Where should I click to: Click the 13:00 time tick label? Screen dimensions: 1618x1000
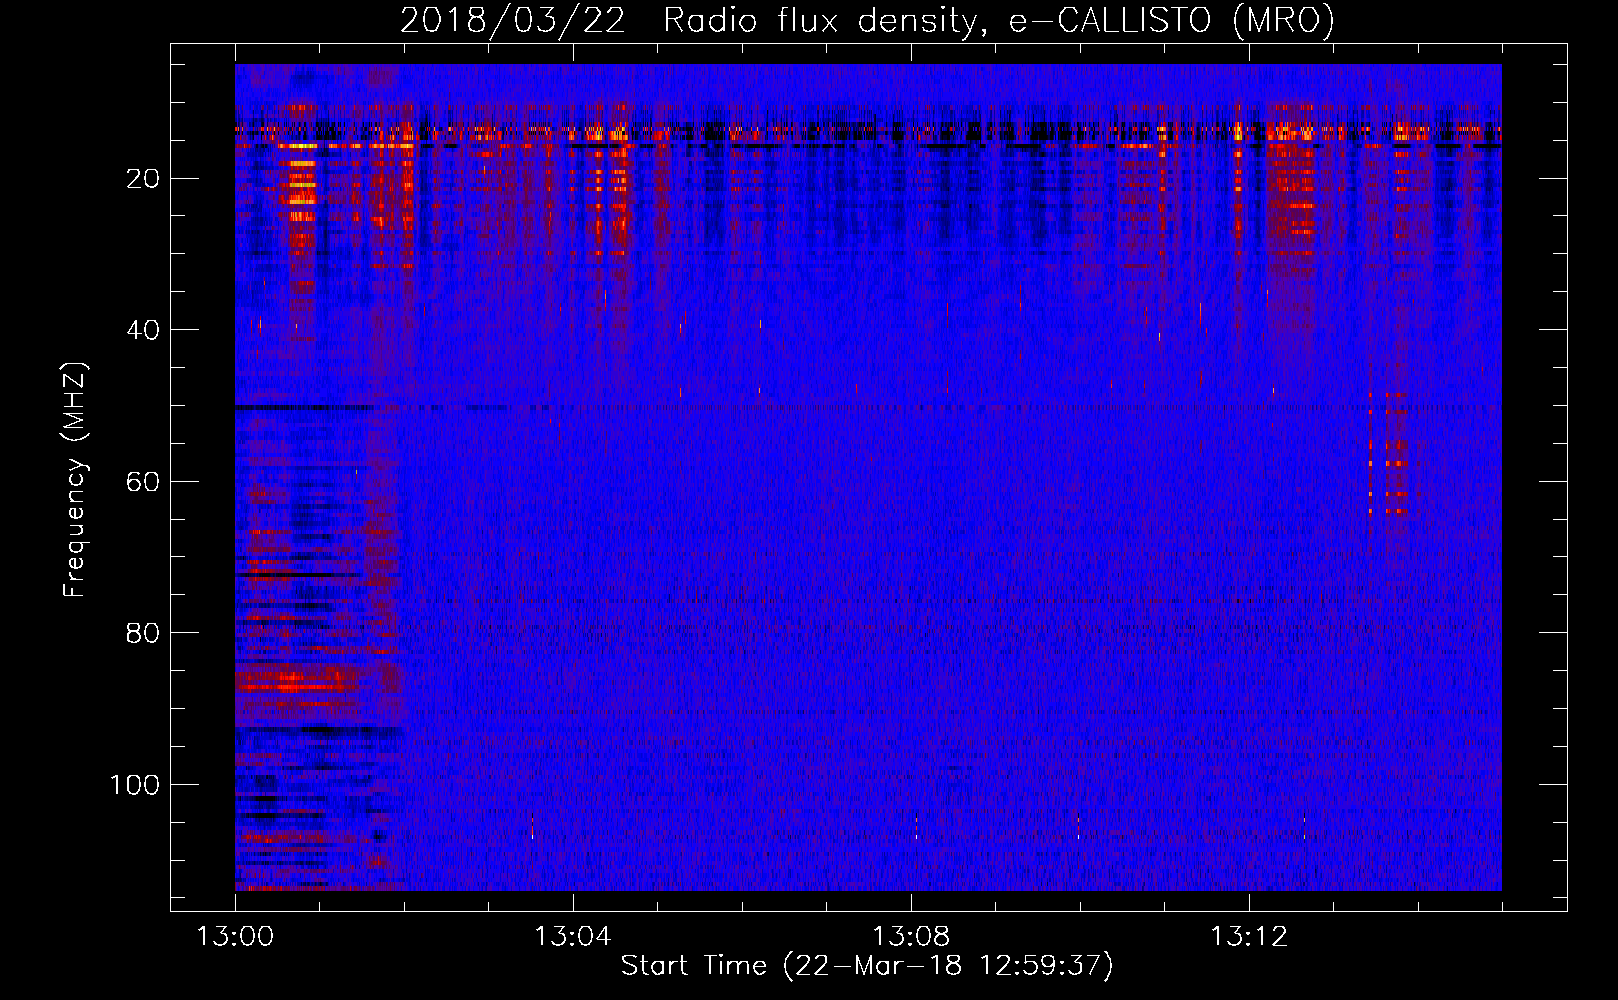[235, 937]
